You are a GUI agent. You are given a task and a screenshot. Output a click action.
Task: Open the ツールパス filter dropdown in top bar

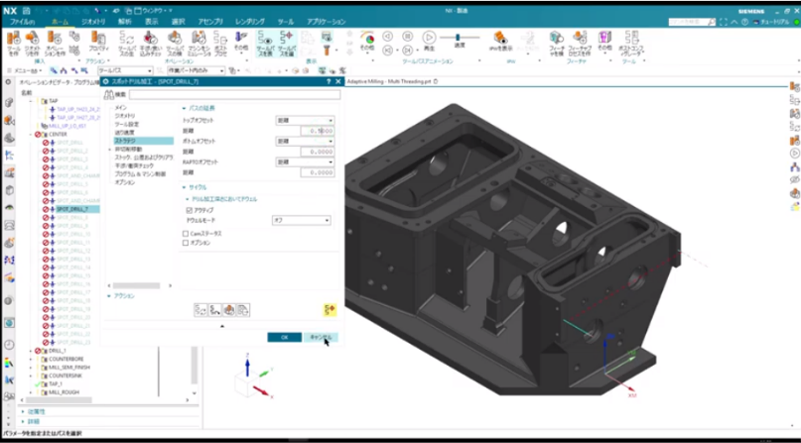point(125,71)
